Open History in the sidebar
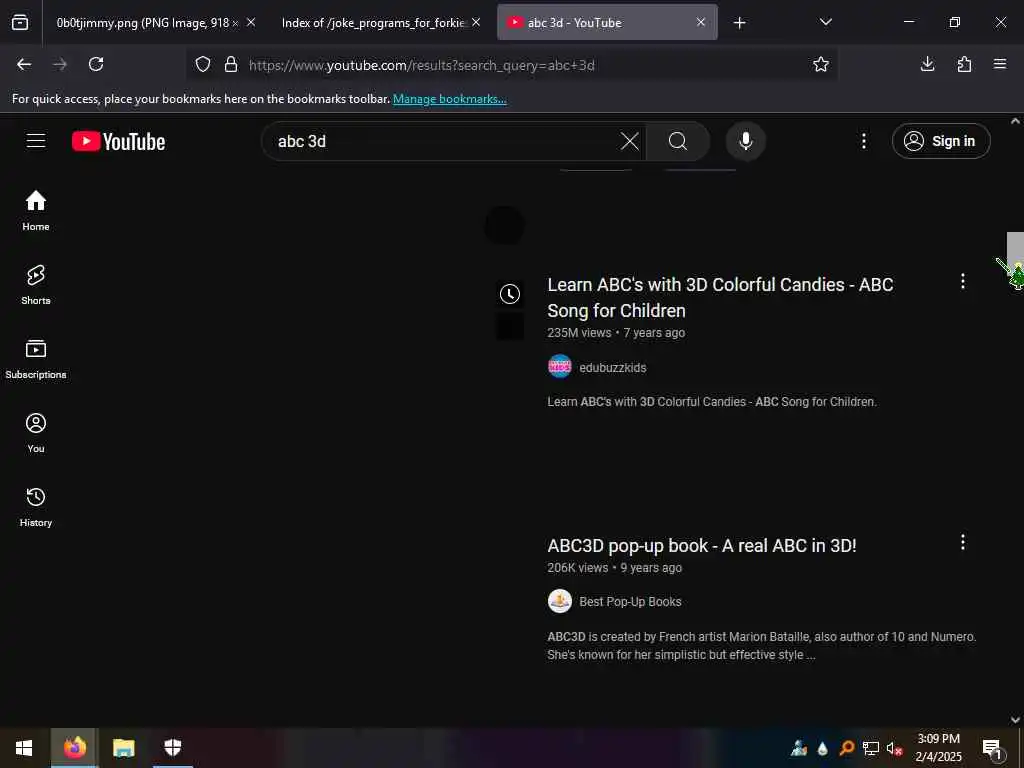Viewport: 1024px width, 768px height. click(36, 507)
